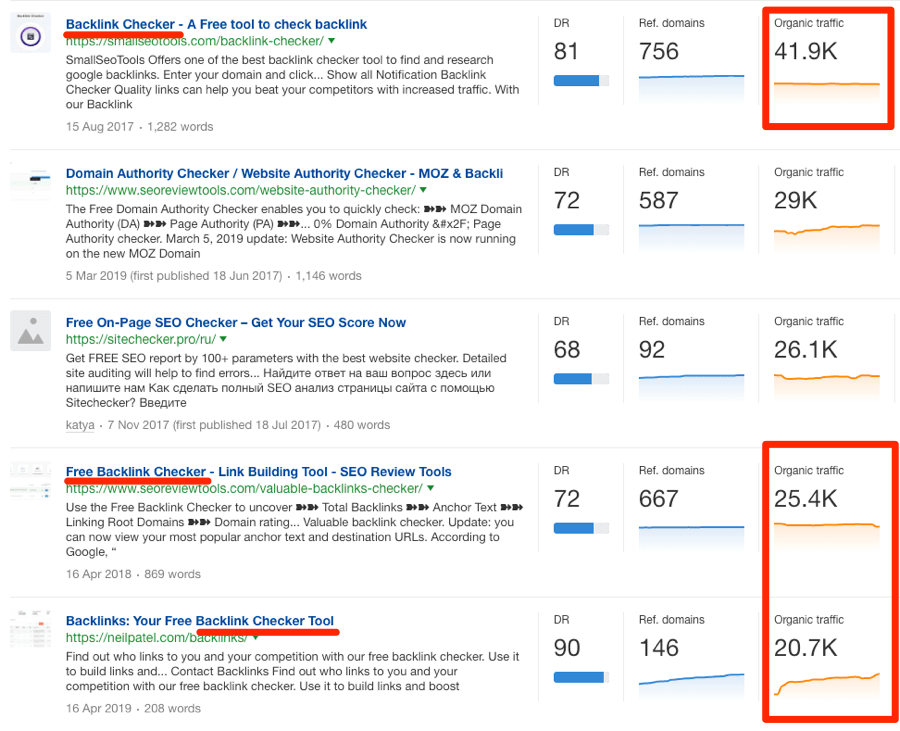Click the smallseotools result thumbnail

(30, 33)
